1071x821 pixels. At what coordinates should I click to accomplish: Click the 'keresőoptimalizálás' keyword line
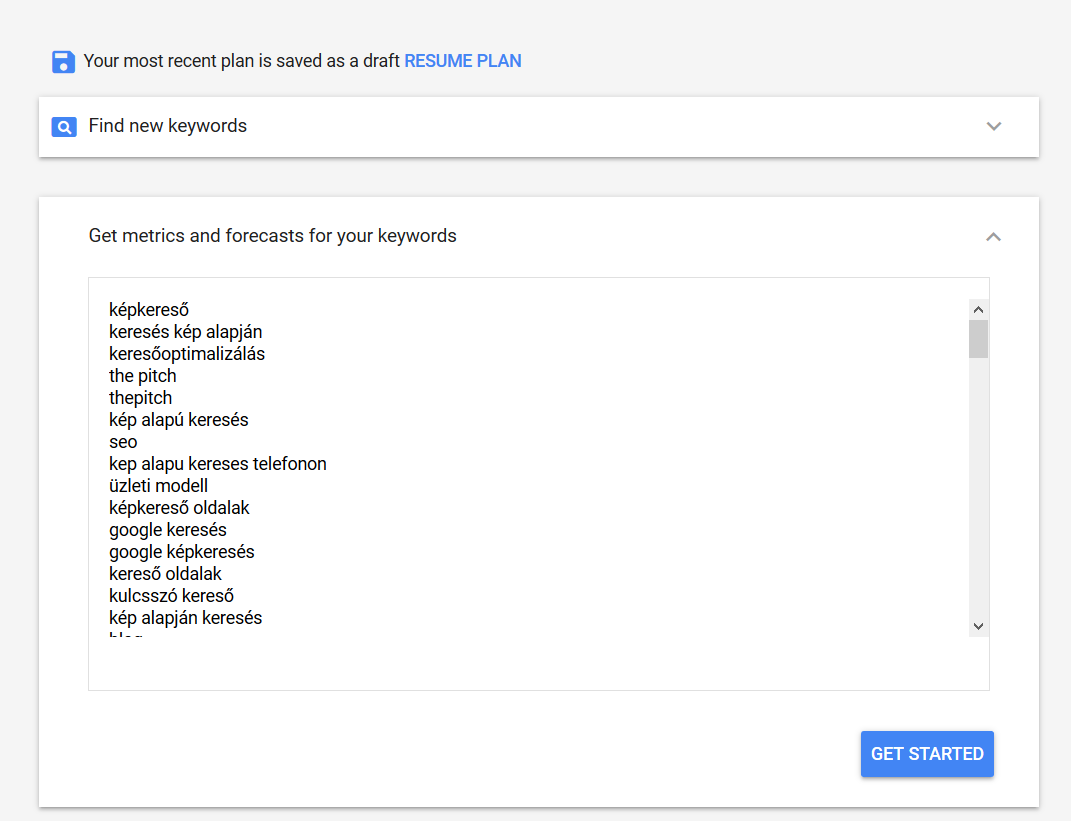click(187, 354)
